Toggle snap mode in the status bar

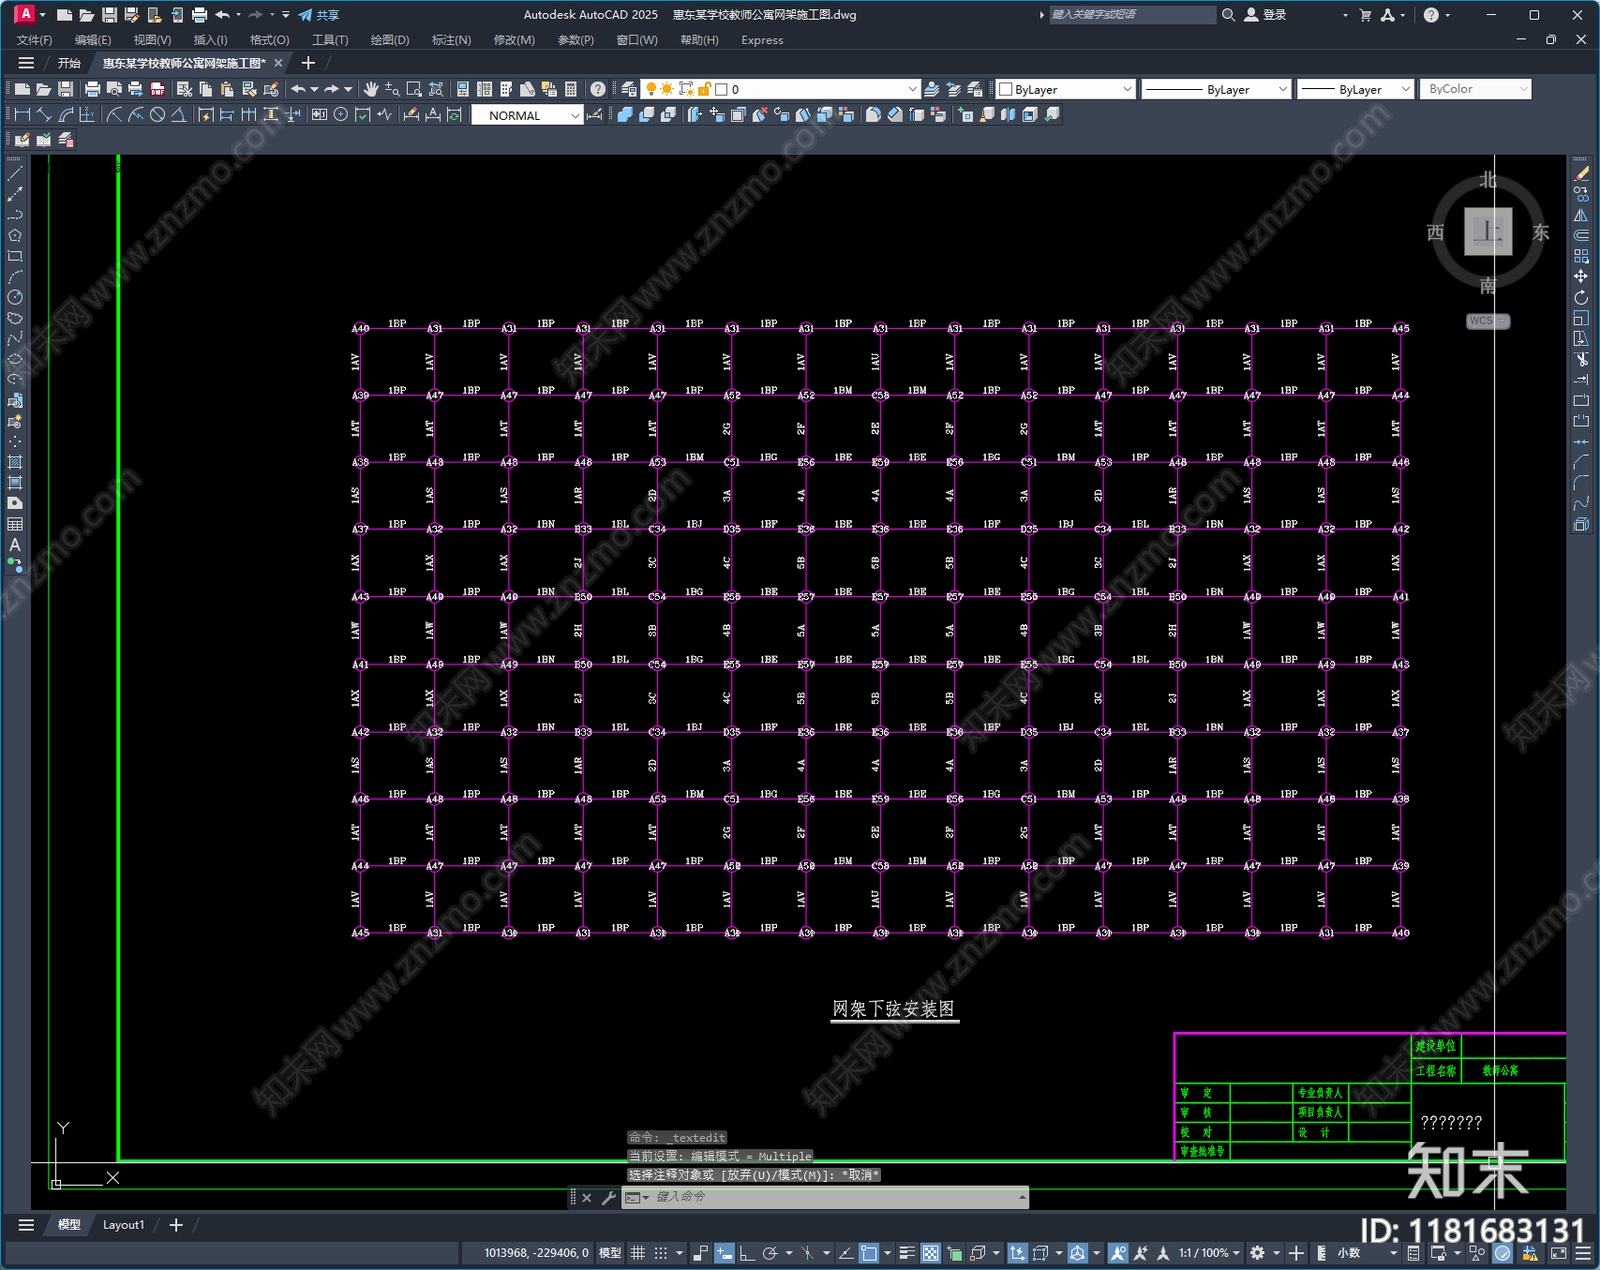[x=660, y=1253]
